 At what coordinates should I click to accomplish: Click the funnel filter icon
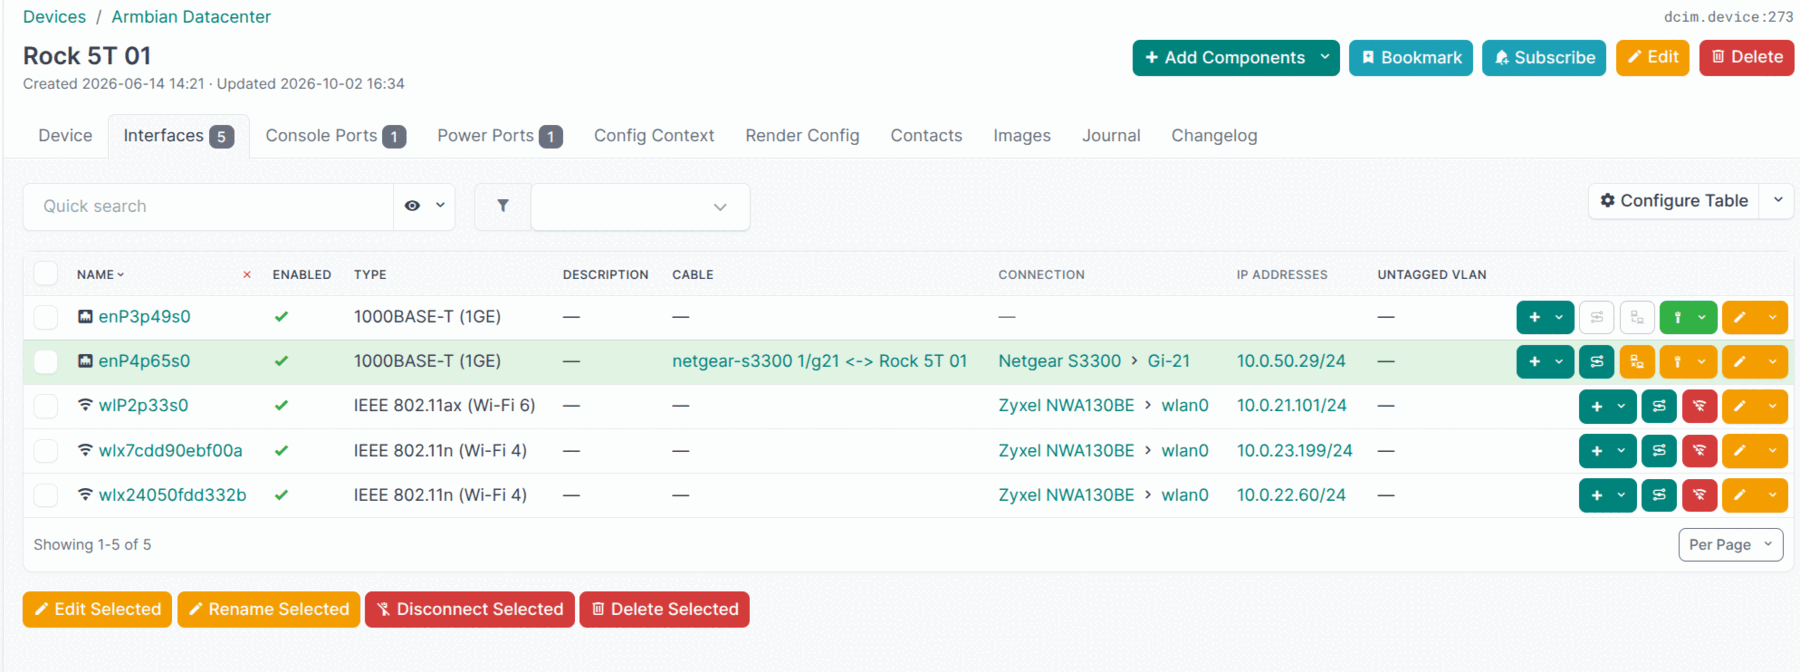(503, 206)
